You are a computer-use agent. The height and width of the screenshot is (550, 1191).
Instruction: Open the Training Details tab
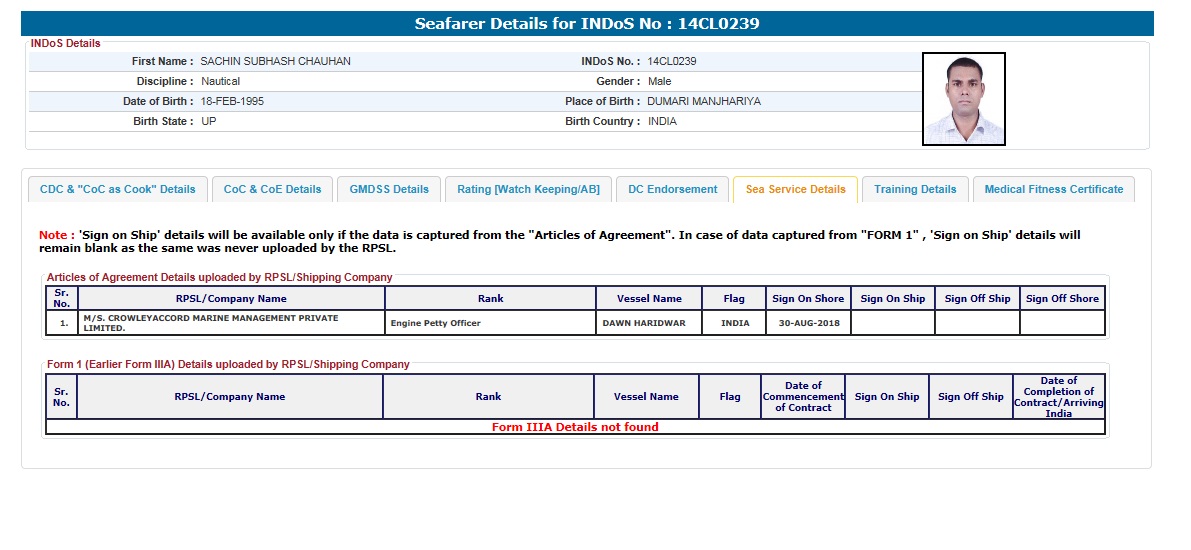pyautogui.click(x=915, y=189)
